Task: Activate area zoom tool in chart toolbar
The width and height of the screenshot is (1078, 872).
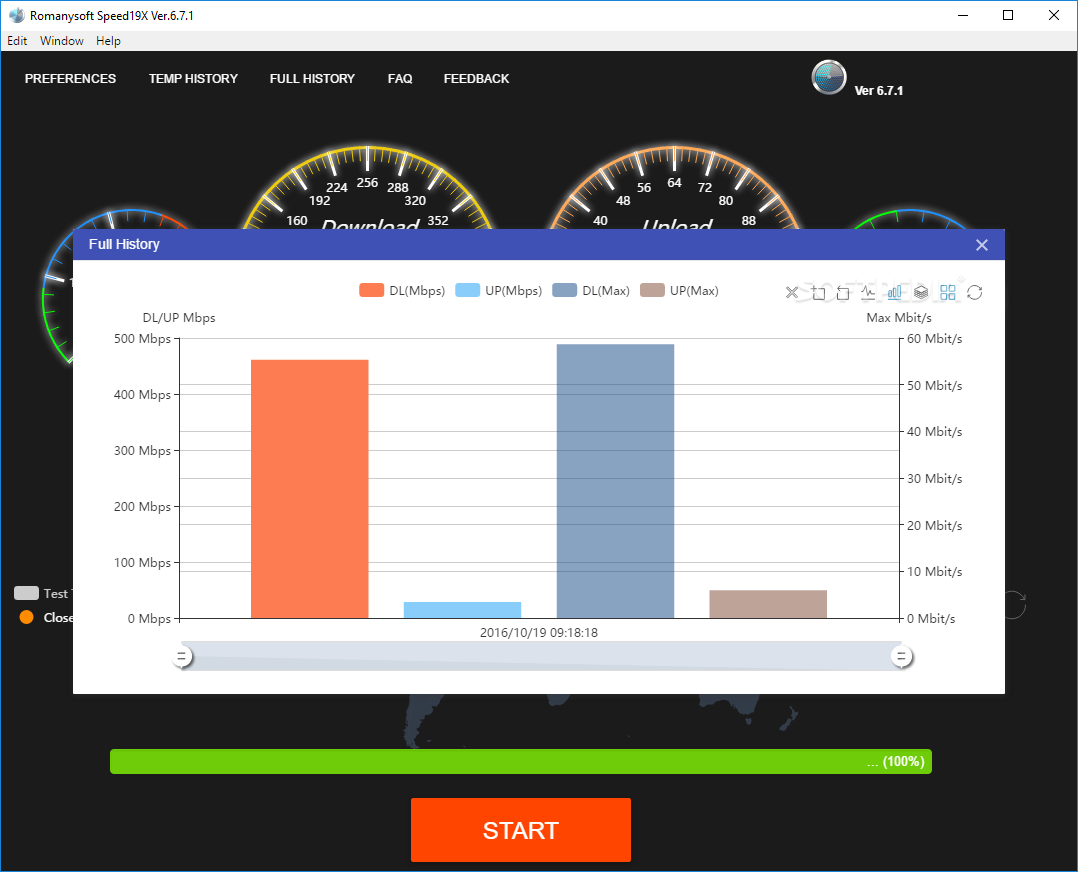Action: point(818,292)
